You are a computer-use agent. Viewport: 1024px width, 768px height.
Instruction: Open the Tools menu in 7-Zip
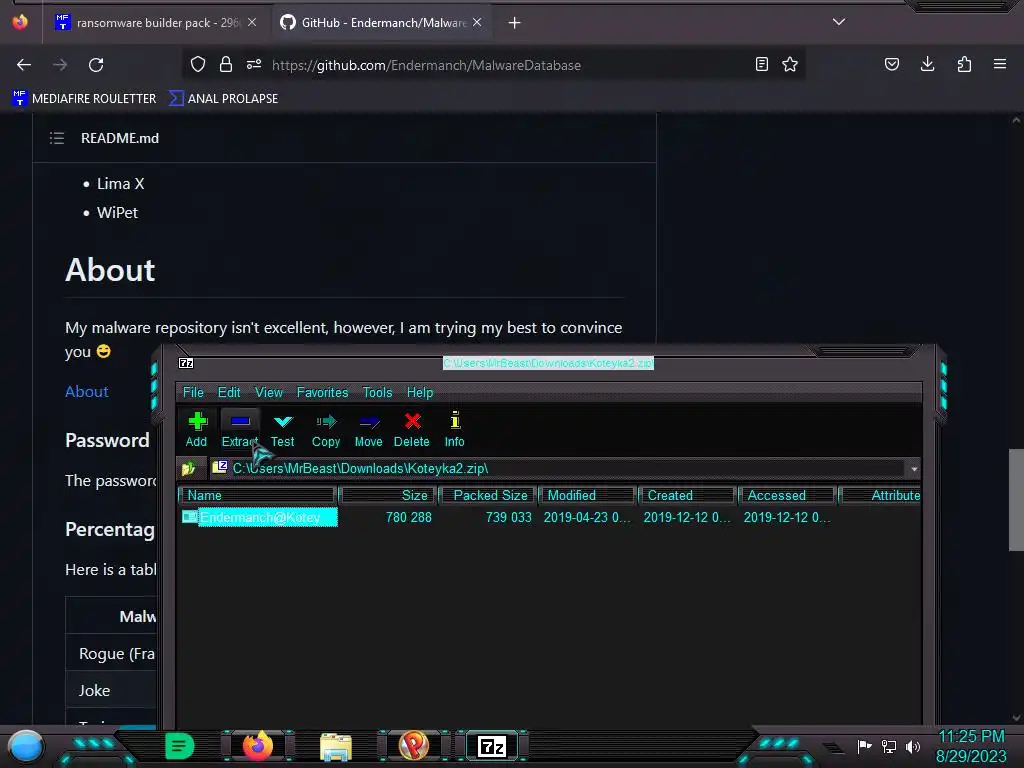click(377, 392)
